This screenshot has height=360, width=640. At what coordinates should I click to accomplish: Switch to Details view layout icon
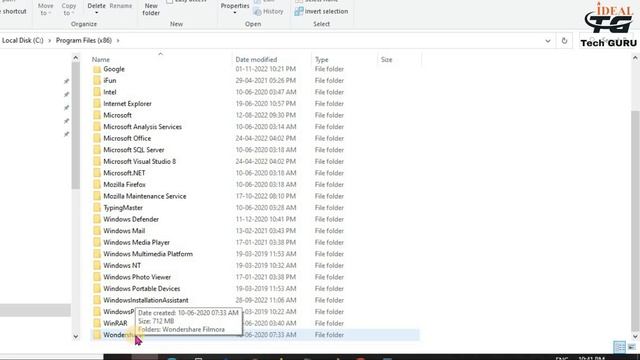click(619, 347)
